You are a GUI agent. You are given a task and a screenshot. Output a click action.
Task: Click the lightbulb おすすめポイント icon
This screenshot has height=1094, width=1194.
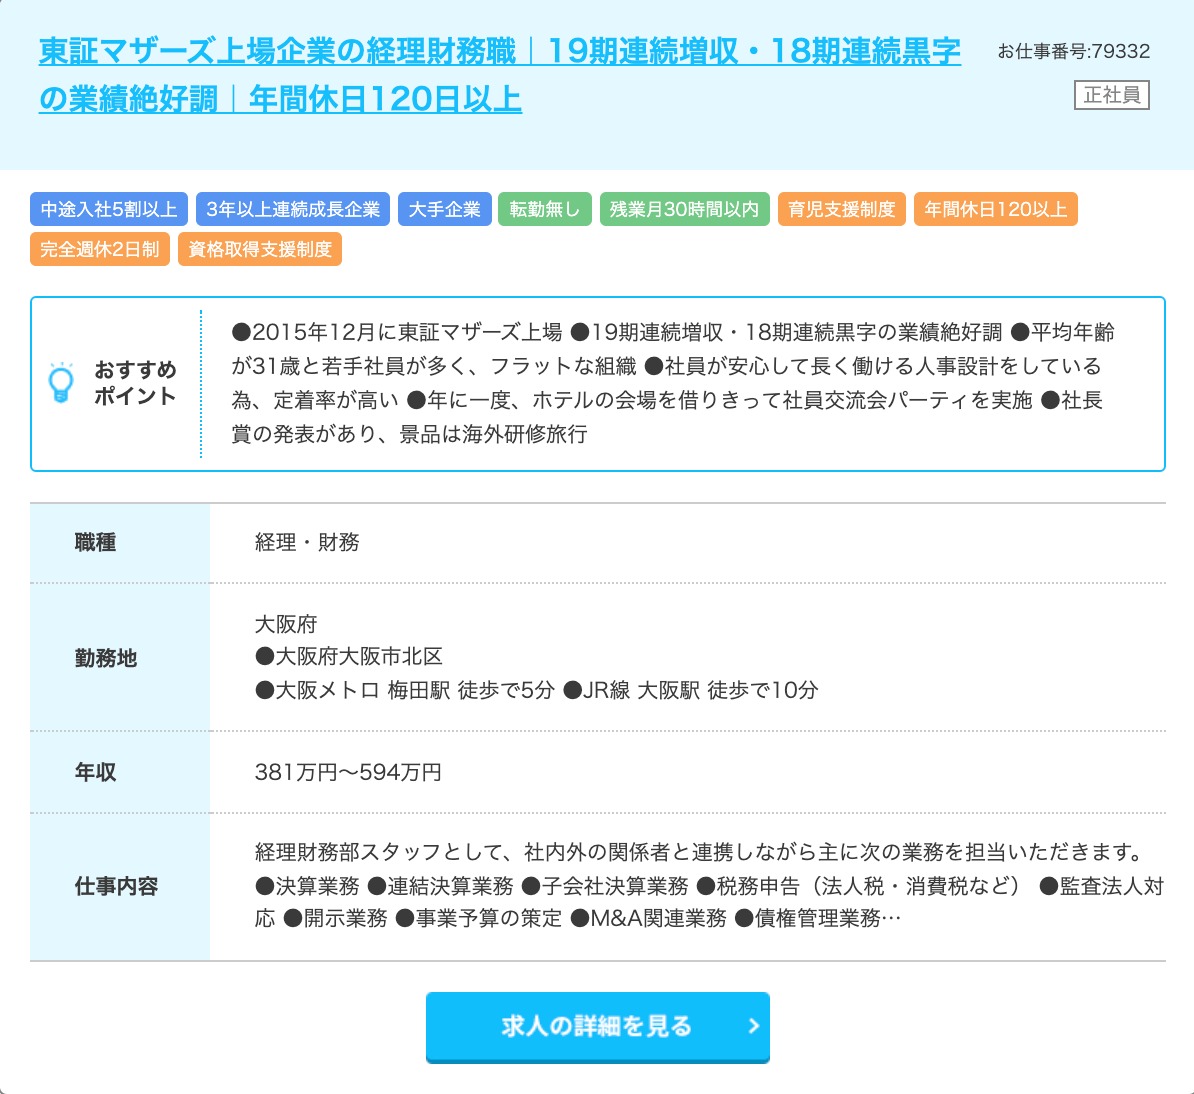(62, 383)
